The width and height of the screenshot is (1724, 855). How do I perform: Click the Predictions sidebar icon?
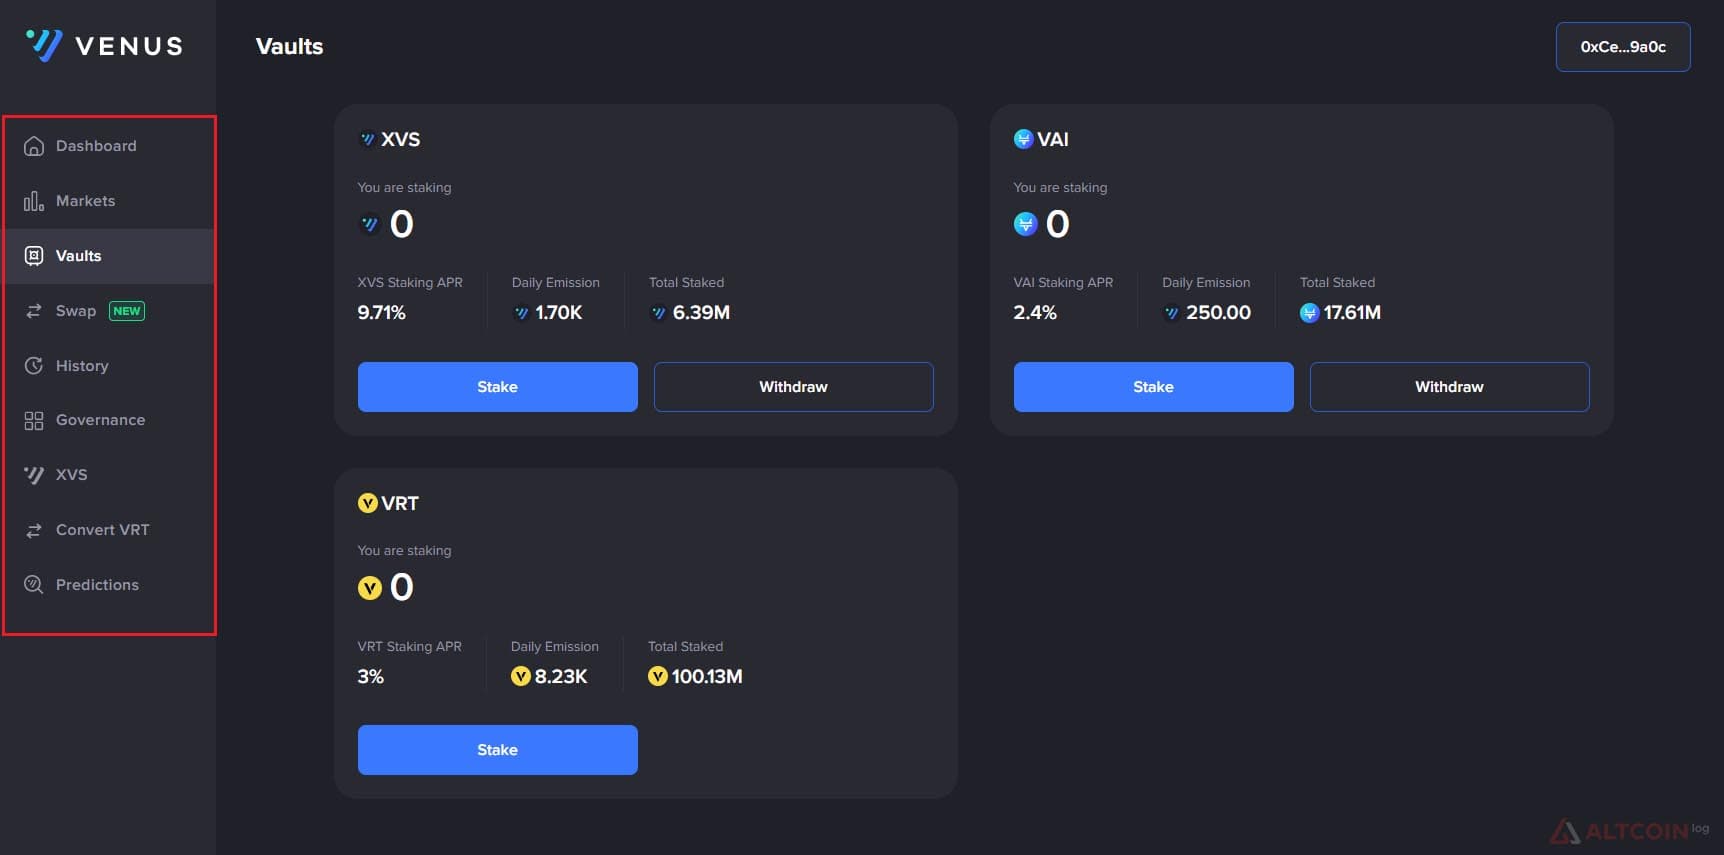pos(34,585)
